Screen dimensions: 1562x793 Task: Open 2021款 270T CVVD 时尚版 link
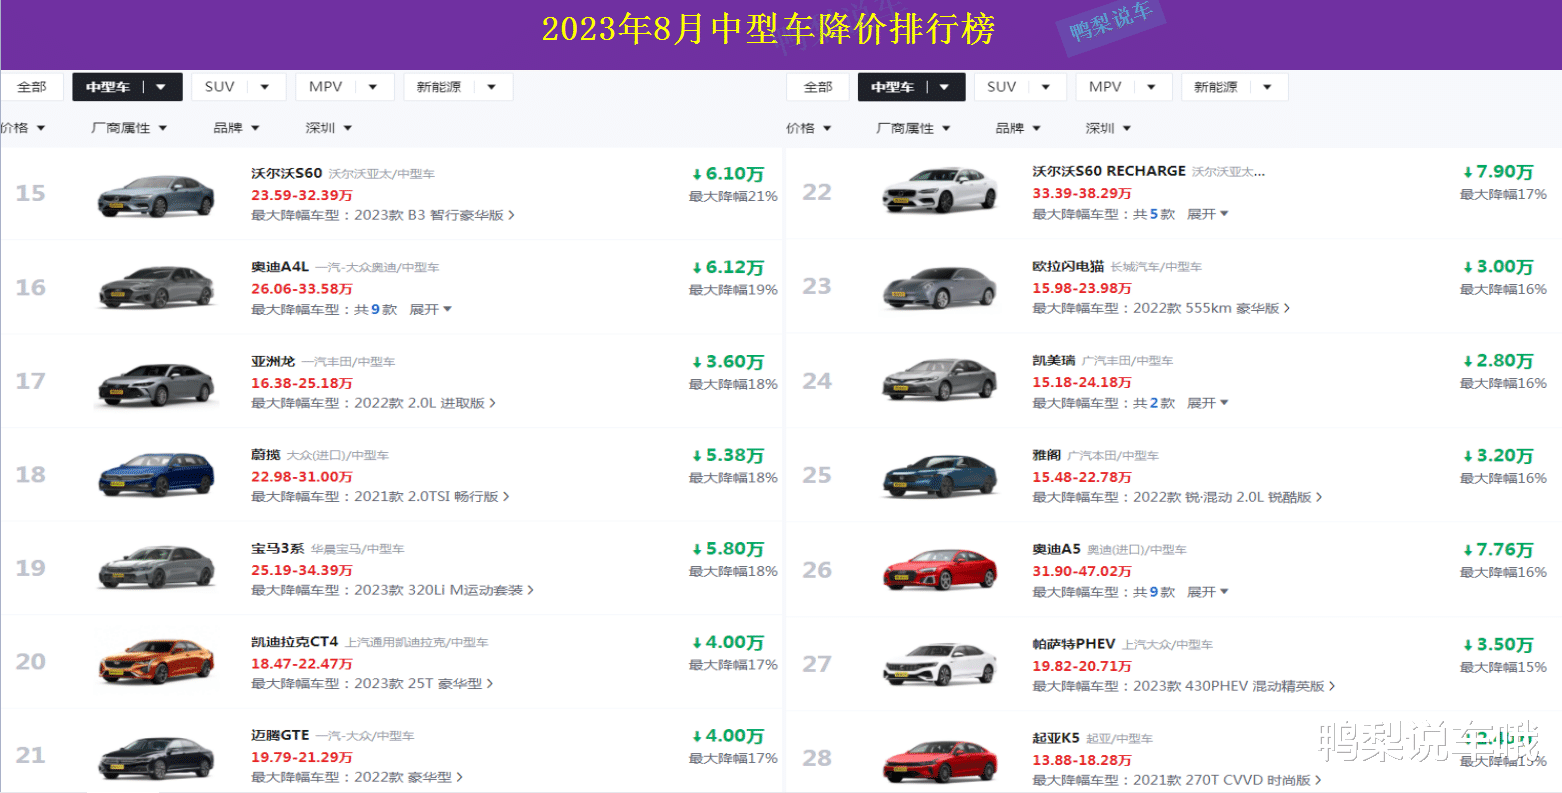[1228, 780]
